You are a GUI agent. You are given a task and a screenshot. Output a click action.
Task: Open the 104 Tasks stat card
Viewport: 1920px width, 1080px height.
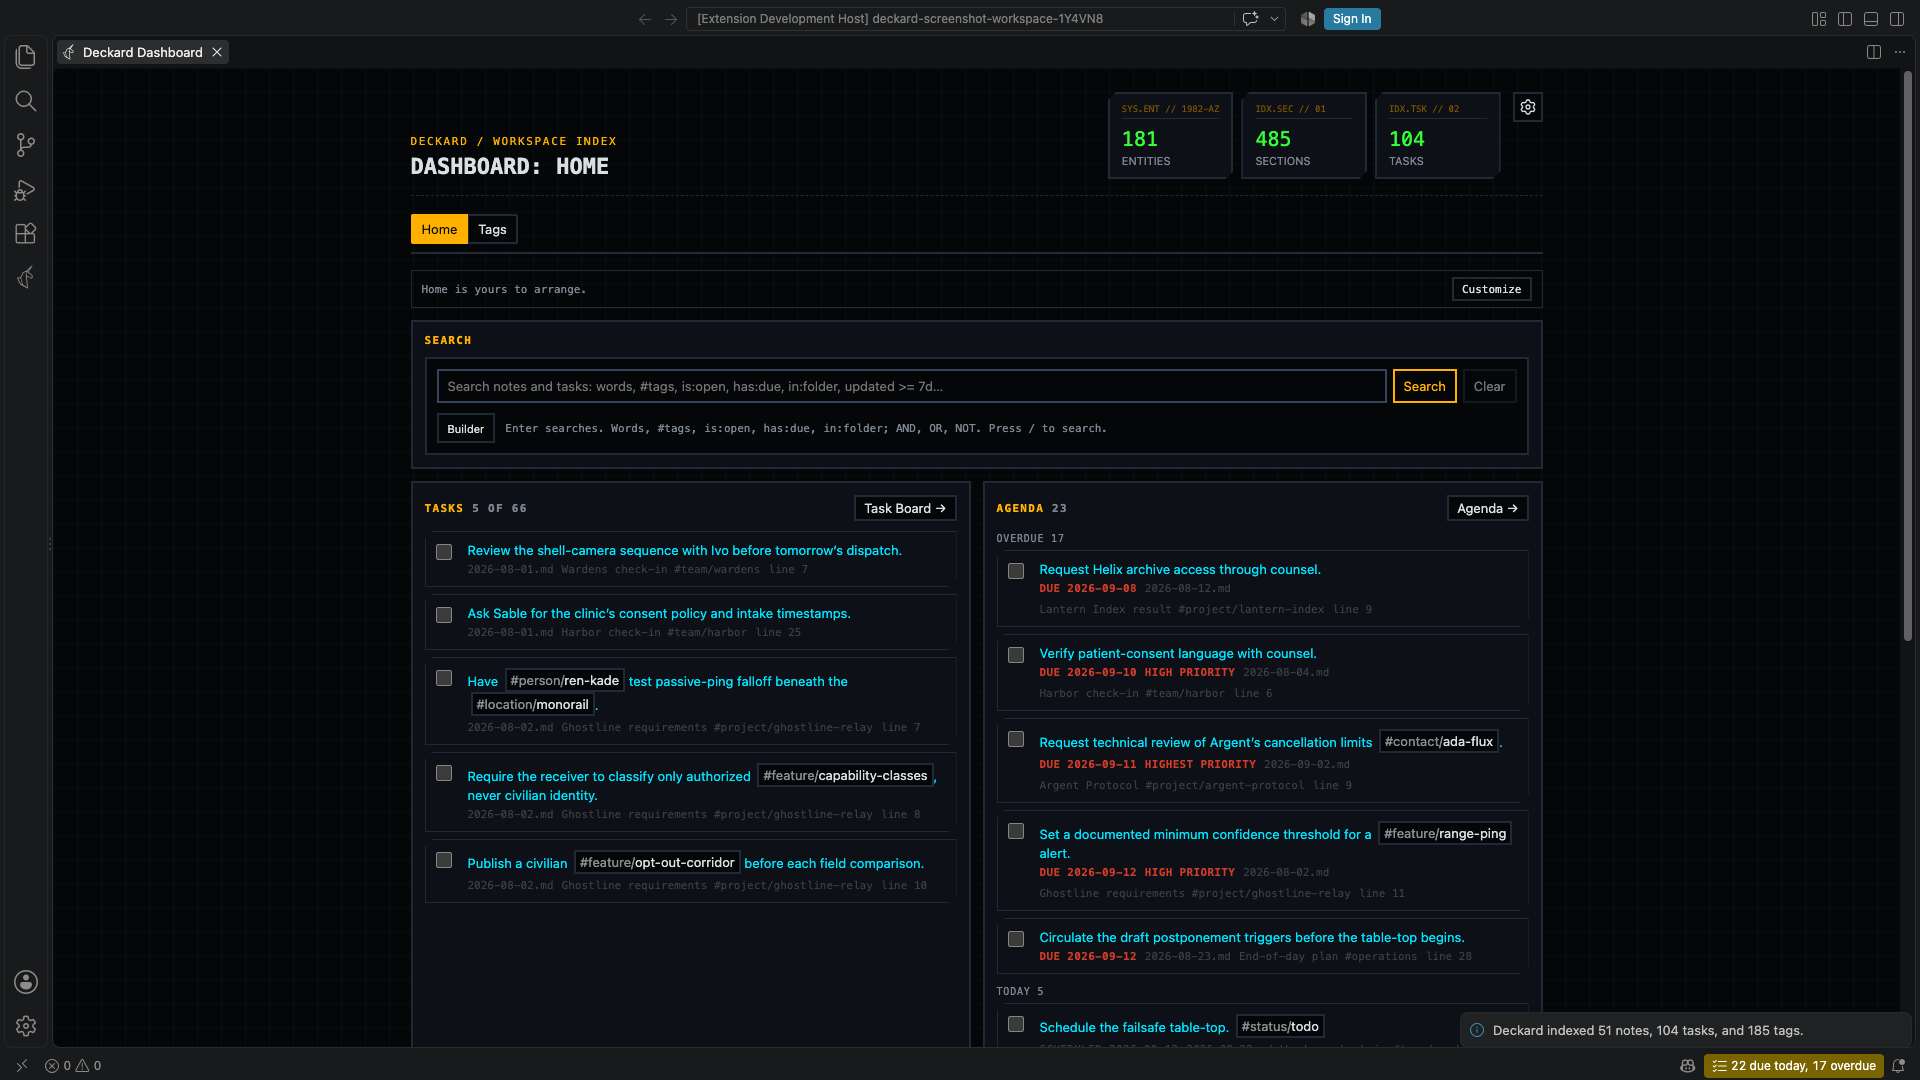pos(1437,136)
